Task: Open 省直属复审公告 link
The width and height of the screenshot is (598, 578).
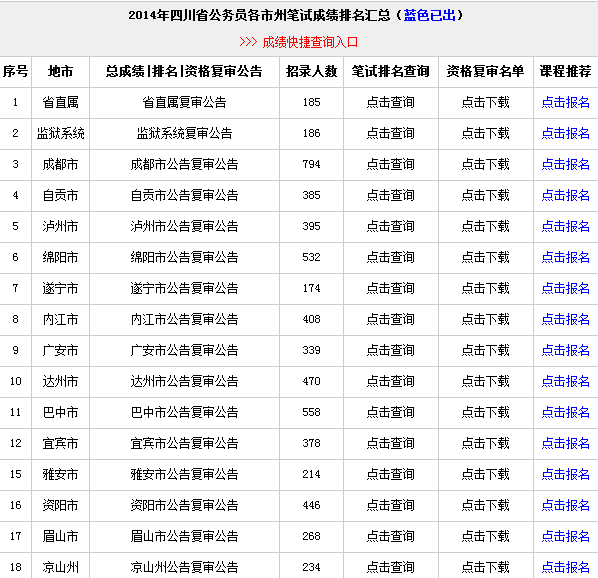Action: click(184, 102)
